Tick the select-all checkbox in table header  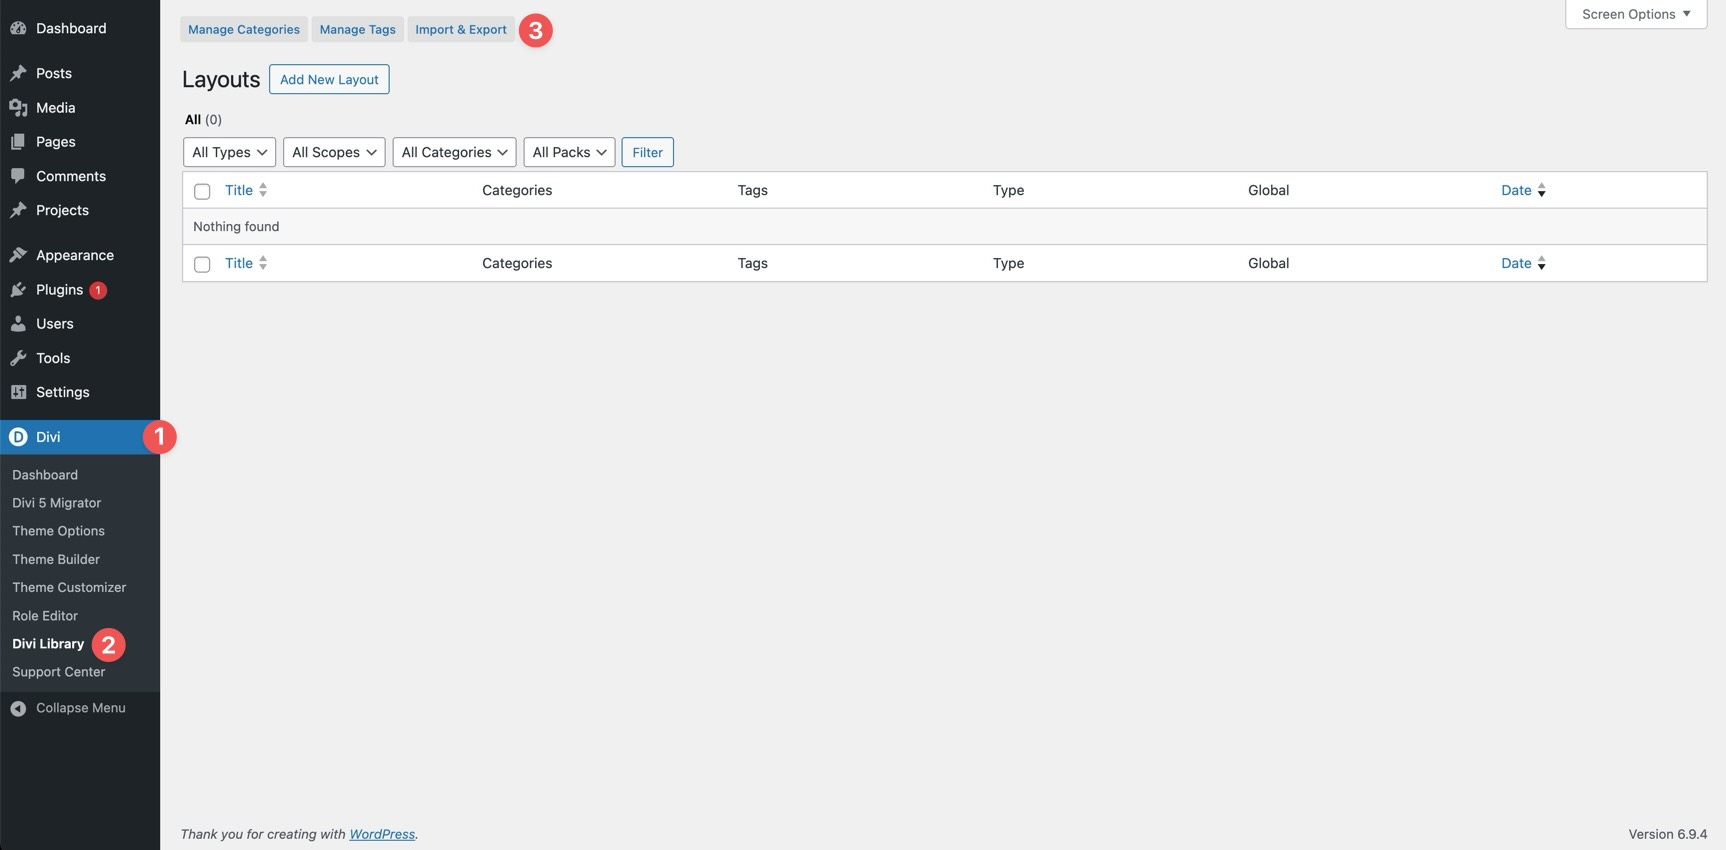coord(202,191)
